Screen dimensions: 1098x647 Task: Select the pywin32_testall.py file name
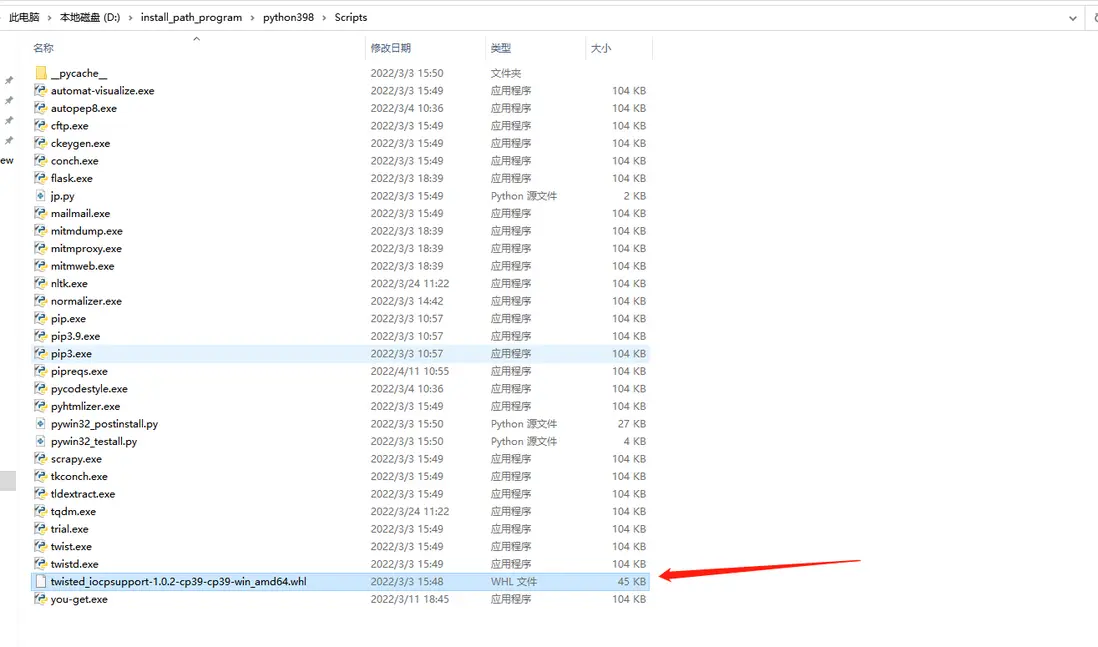(x=94, y=441)
